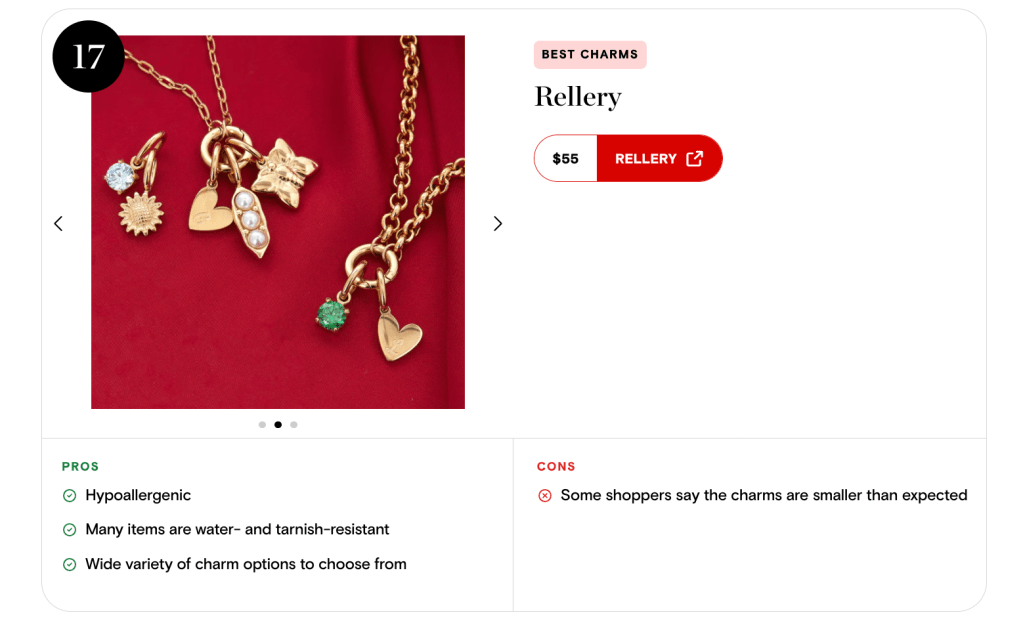Click the next image arrow

[x=498, y=223]
